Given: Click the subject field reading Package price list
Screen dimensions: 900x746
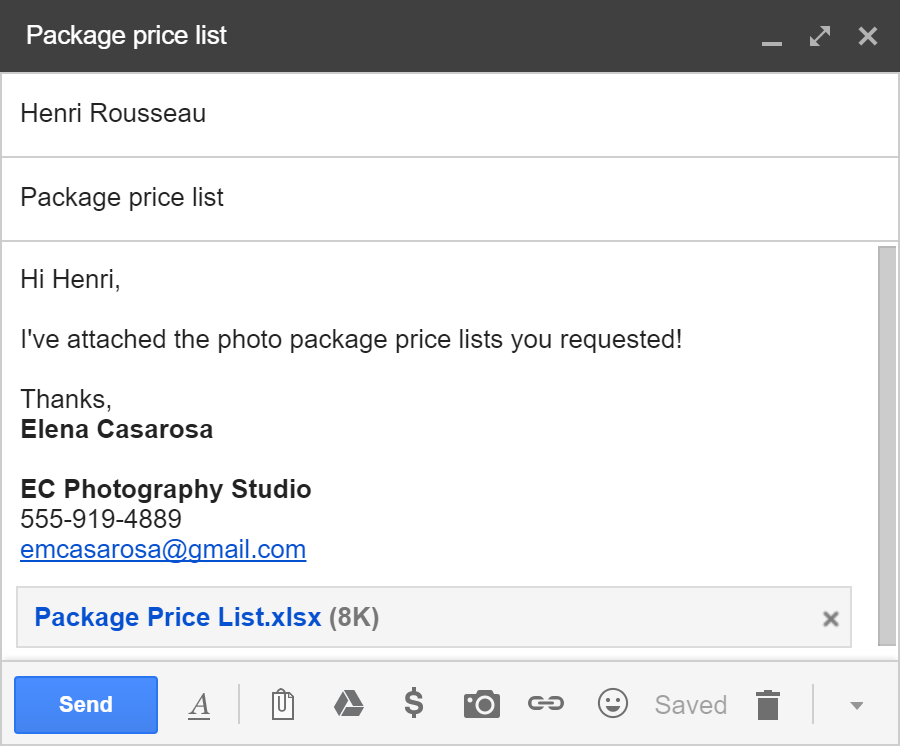Looking at the screenshot, I should pos(450,198).
